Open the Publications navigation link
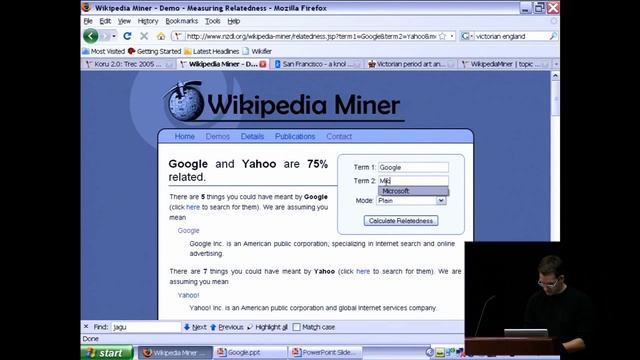The height and width of the screenshot is (360, 640). click(295, 136)
